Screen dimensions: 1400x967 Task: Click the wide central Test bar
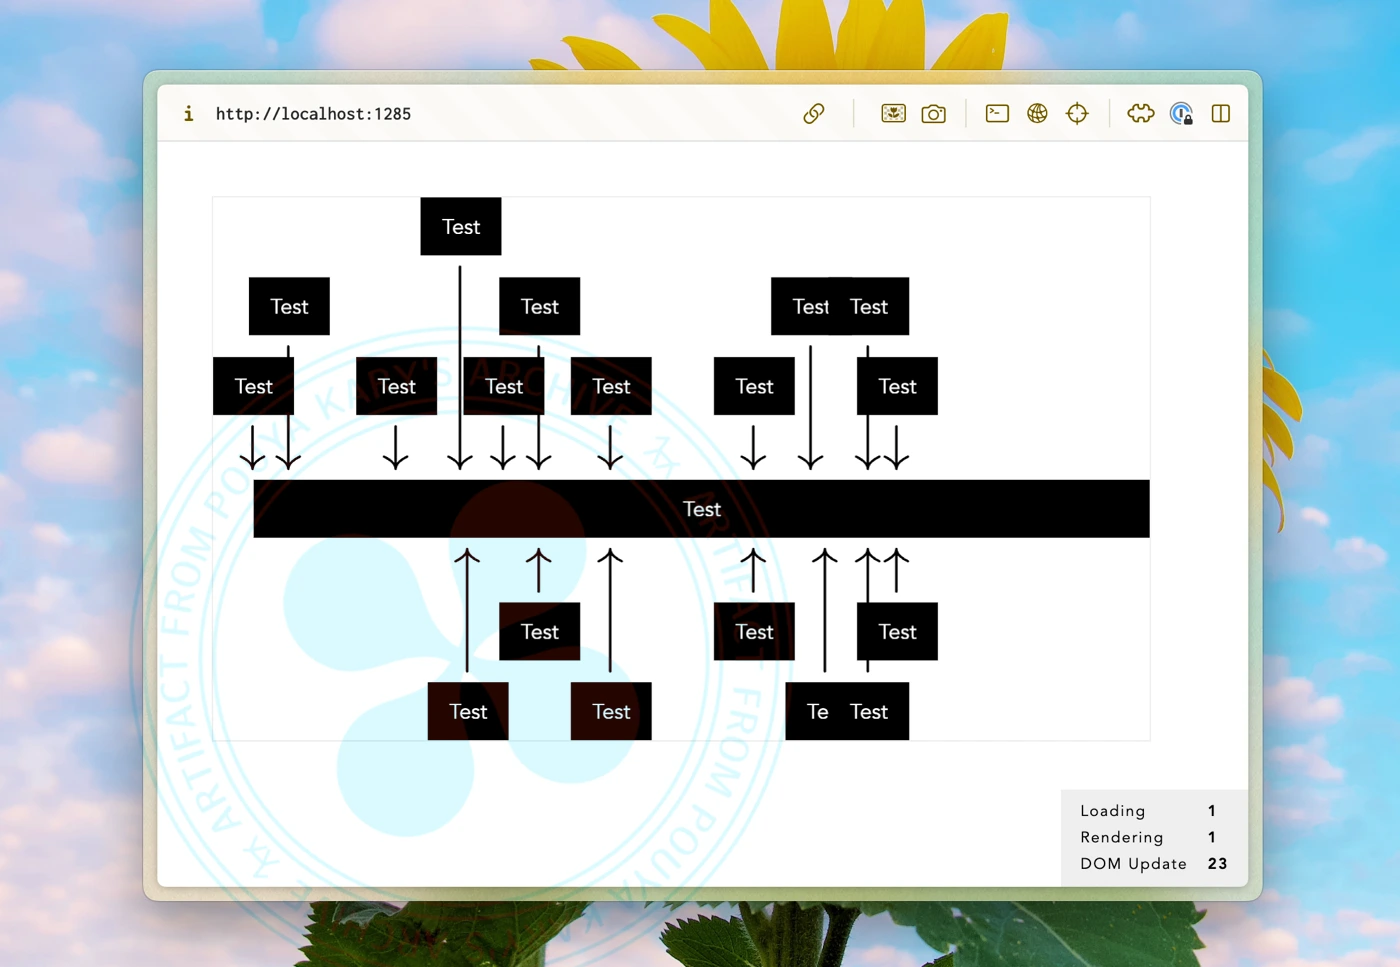701,509
